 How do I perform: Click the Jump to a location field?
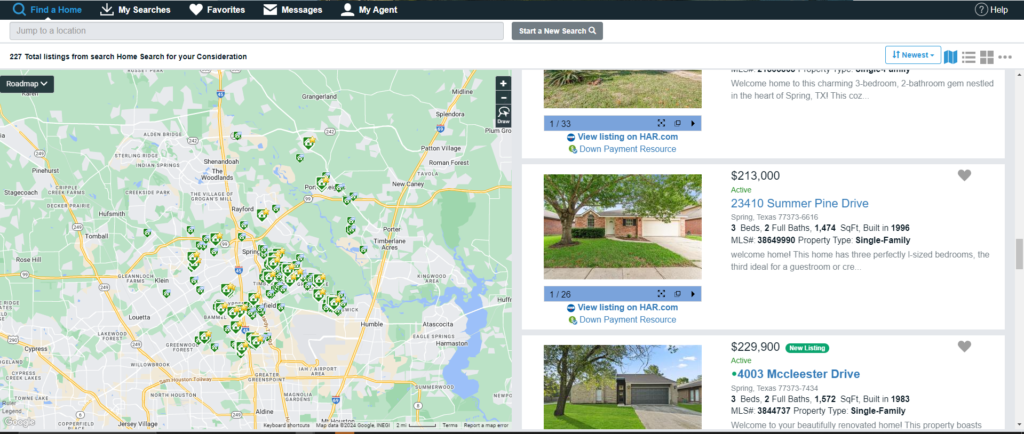coord(255,31)
